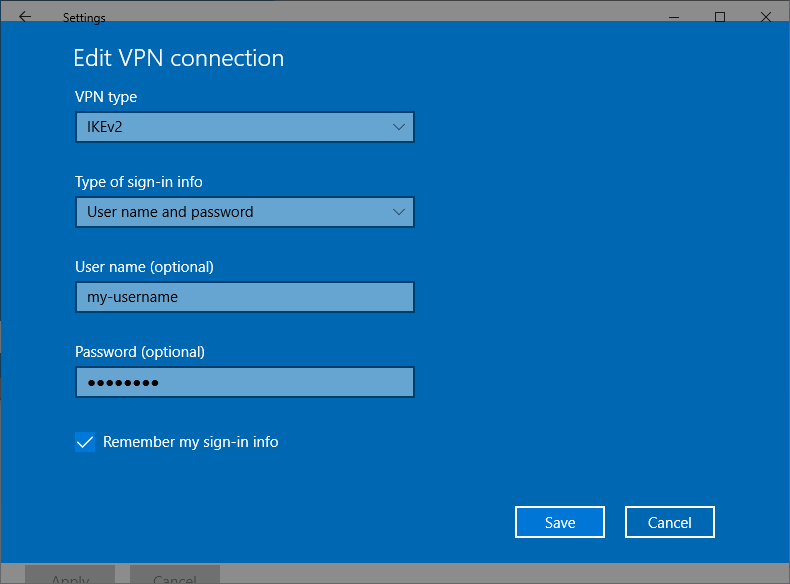The image size is (790, 584).
Task: Click the dimmed Apply button behind the dialog
Action: [x=70, y=577]
